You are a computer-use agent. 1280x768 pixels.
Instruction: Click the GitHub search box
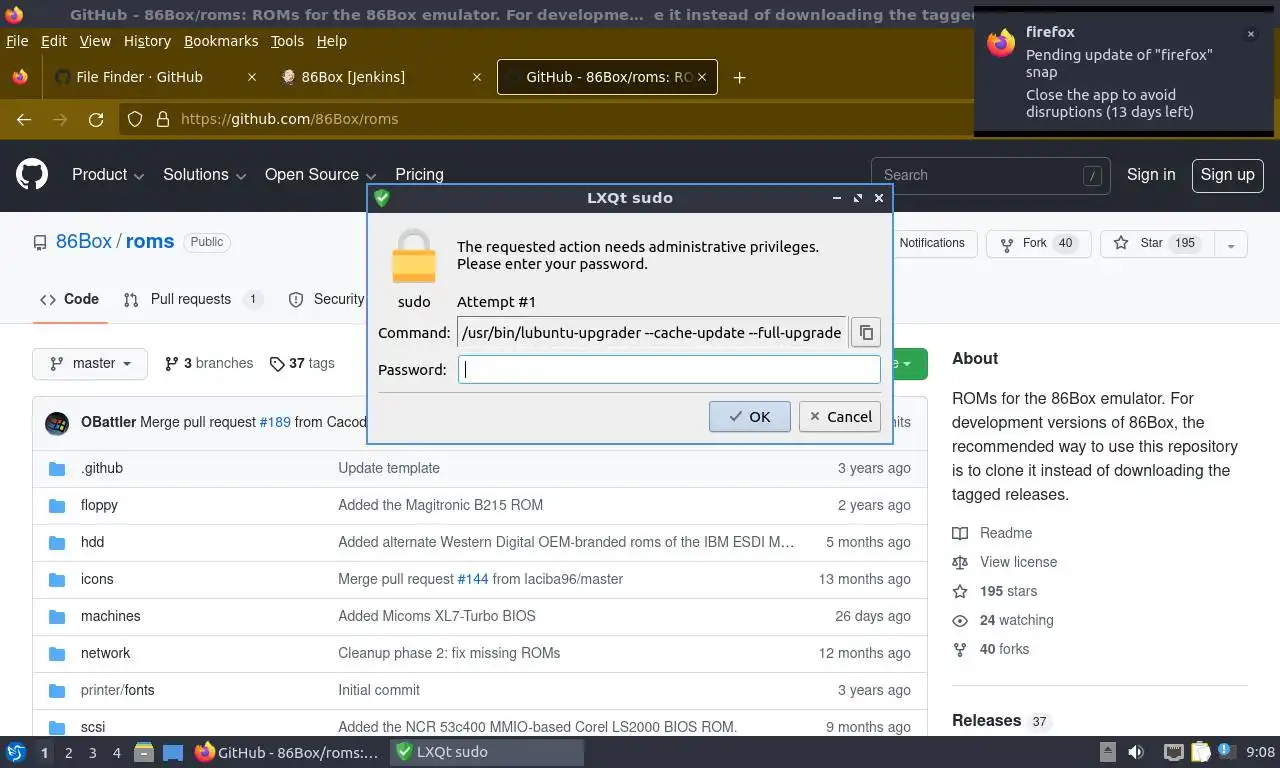point(990,175)
